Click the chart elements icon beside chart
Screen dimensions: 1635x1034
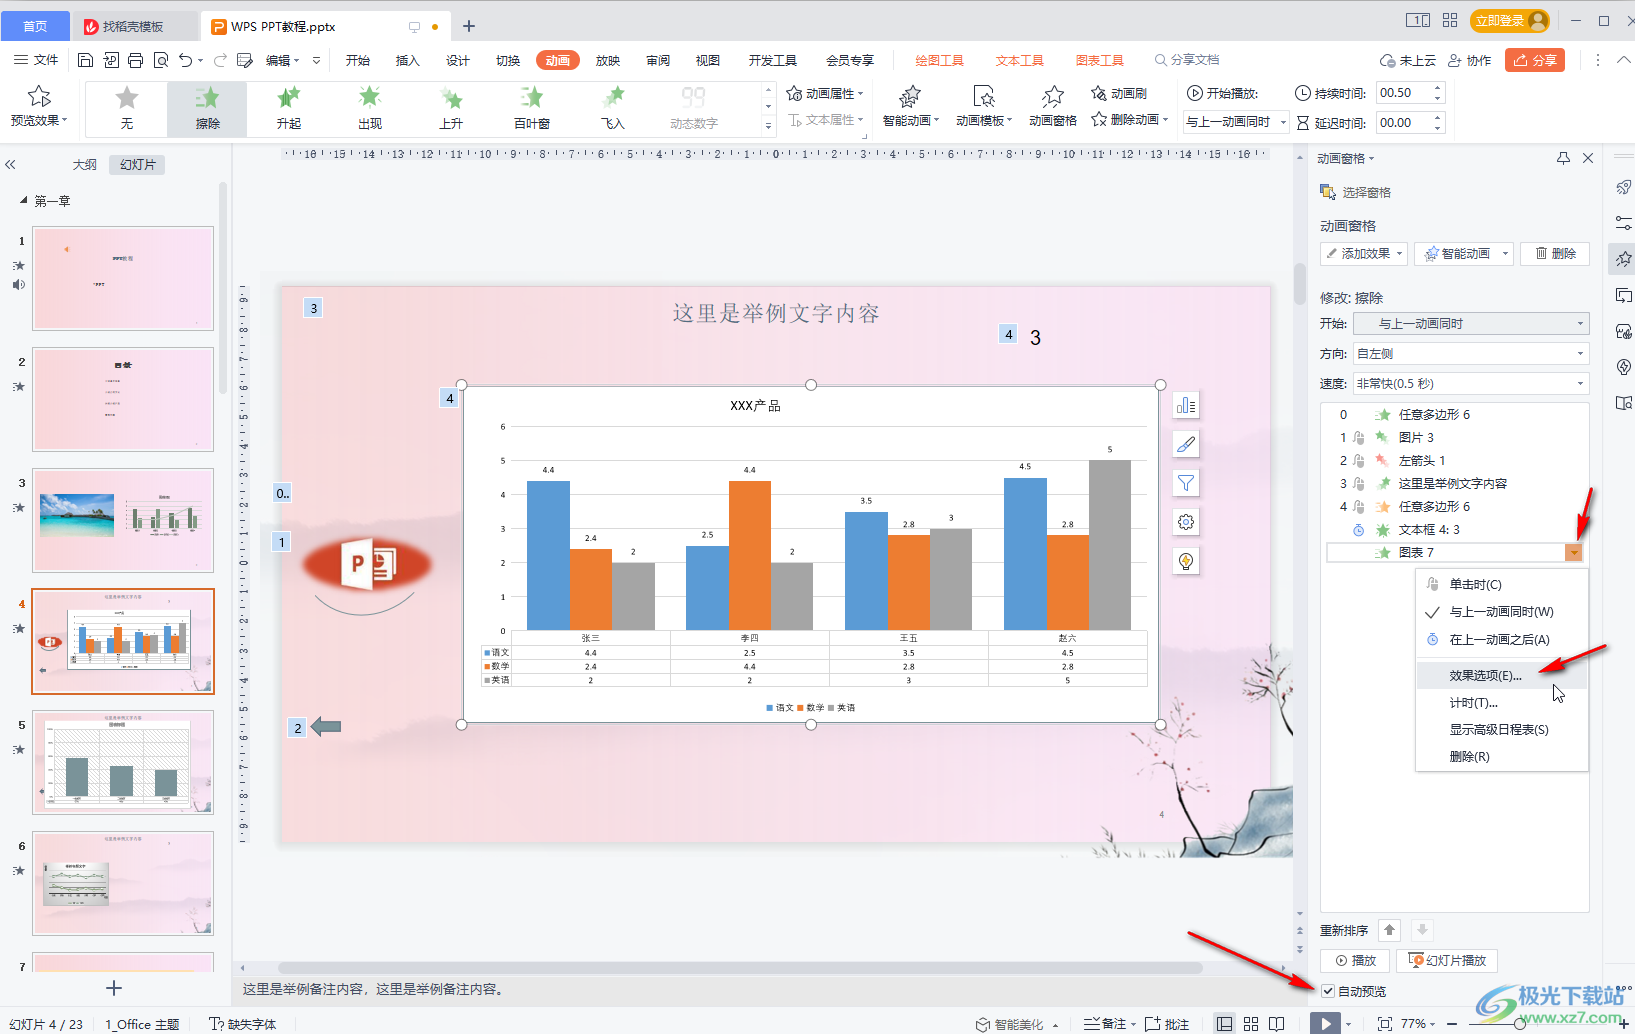tap(1186, 405)
